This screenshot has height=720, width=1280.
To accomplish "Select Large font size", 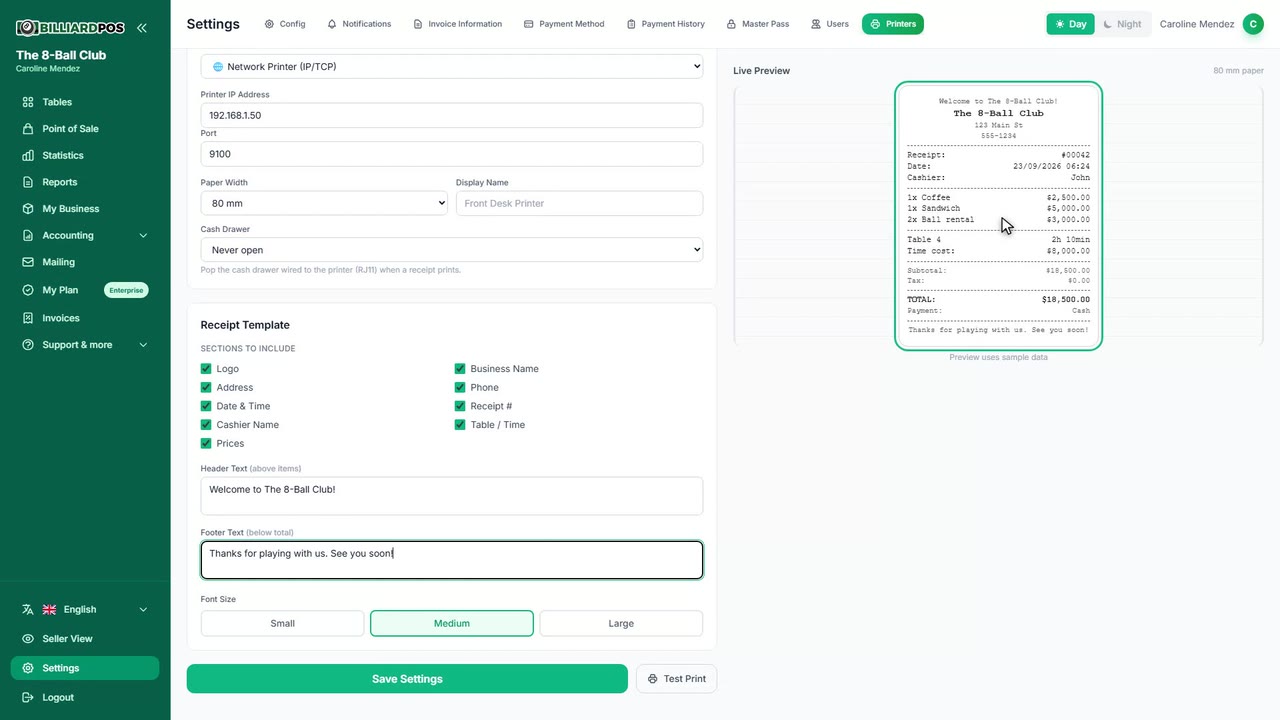I will click(621, 623).
